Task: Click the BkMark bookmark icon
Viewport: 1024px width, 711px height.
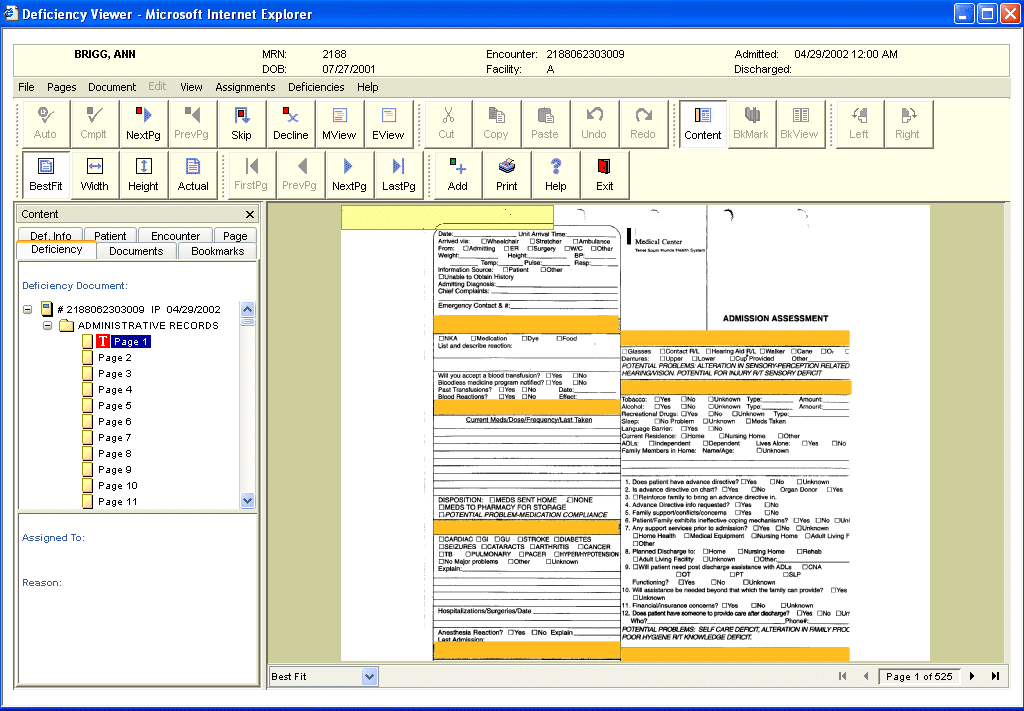Action: point(752,123)
